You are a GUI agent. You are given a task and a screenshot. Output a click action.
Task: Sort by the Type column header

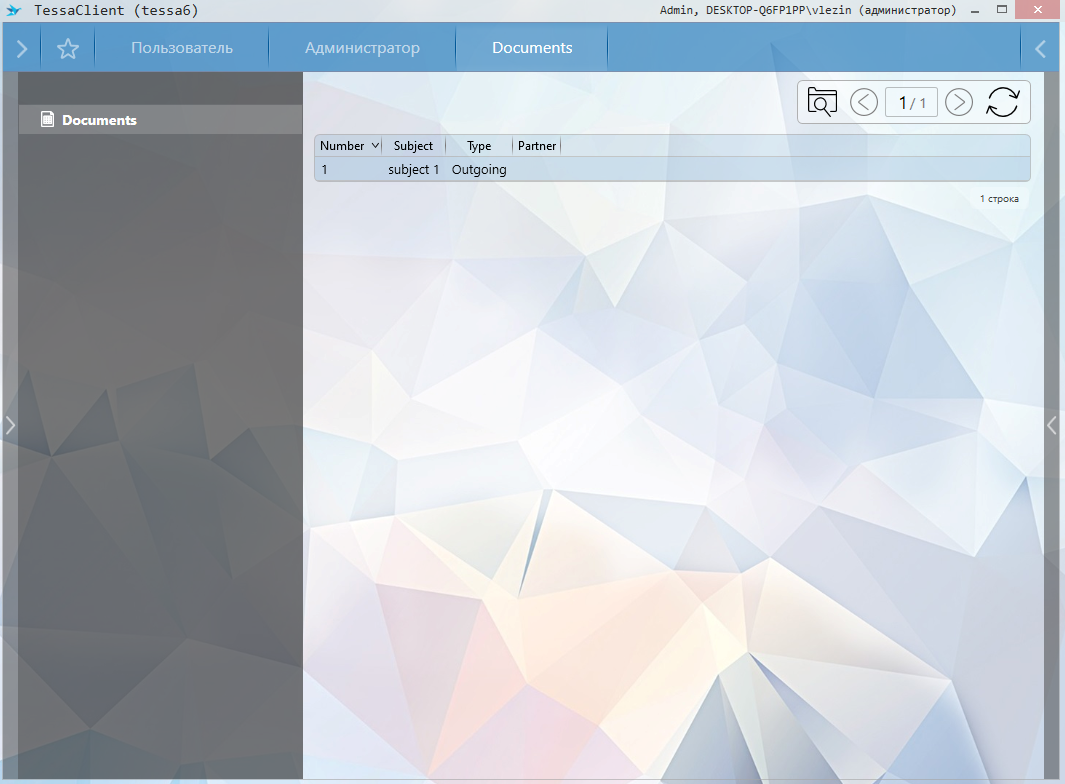click(479, 146)
